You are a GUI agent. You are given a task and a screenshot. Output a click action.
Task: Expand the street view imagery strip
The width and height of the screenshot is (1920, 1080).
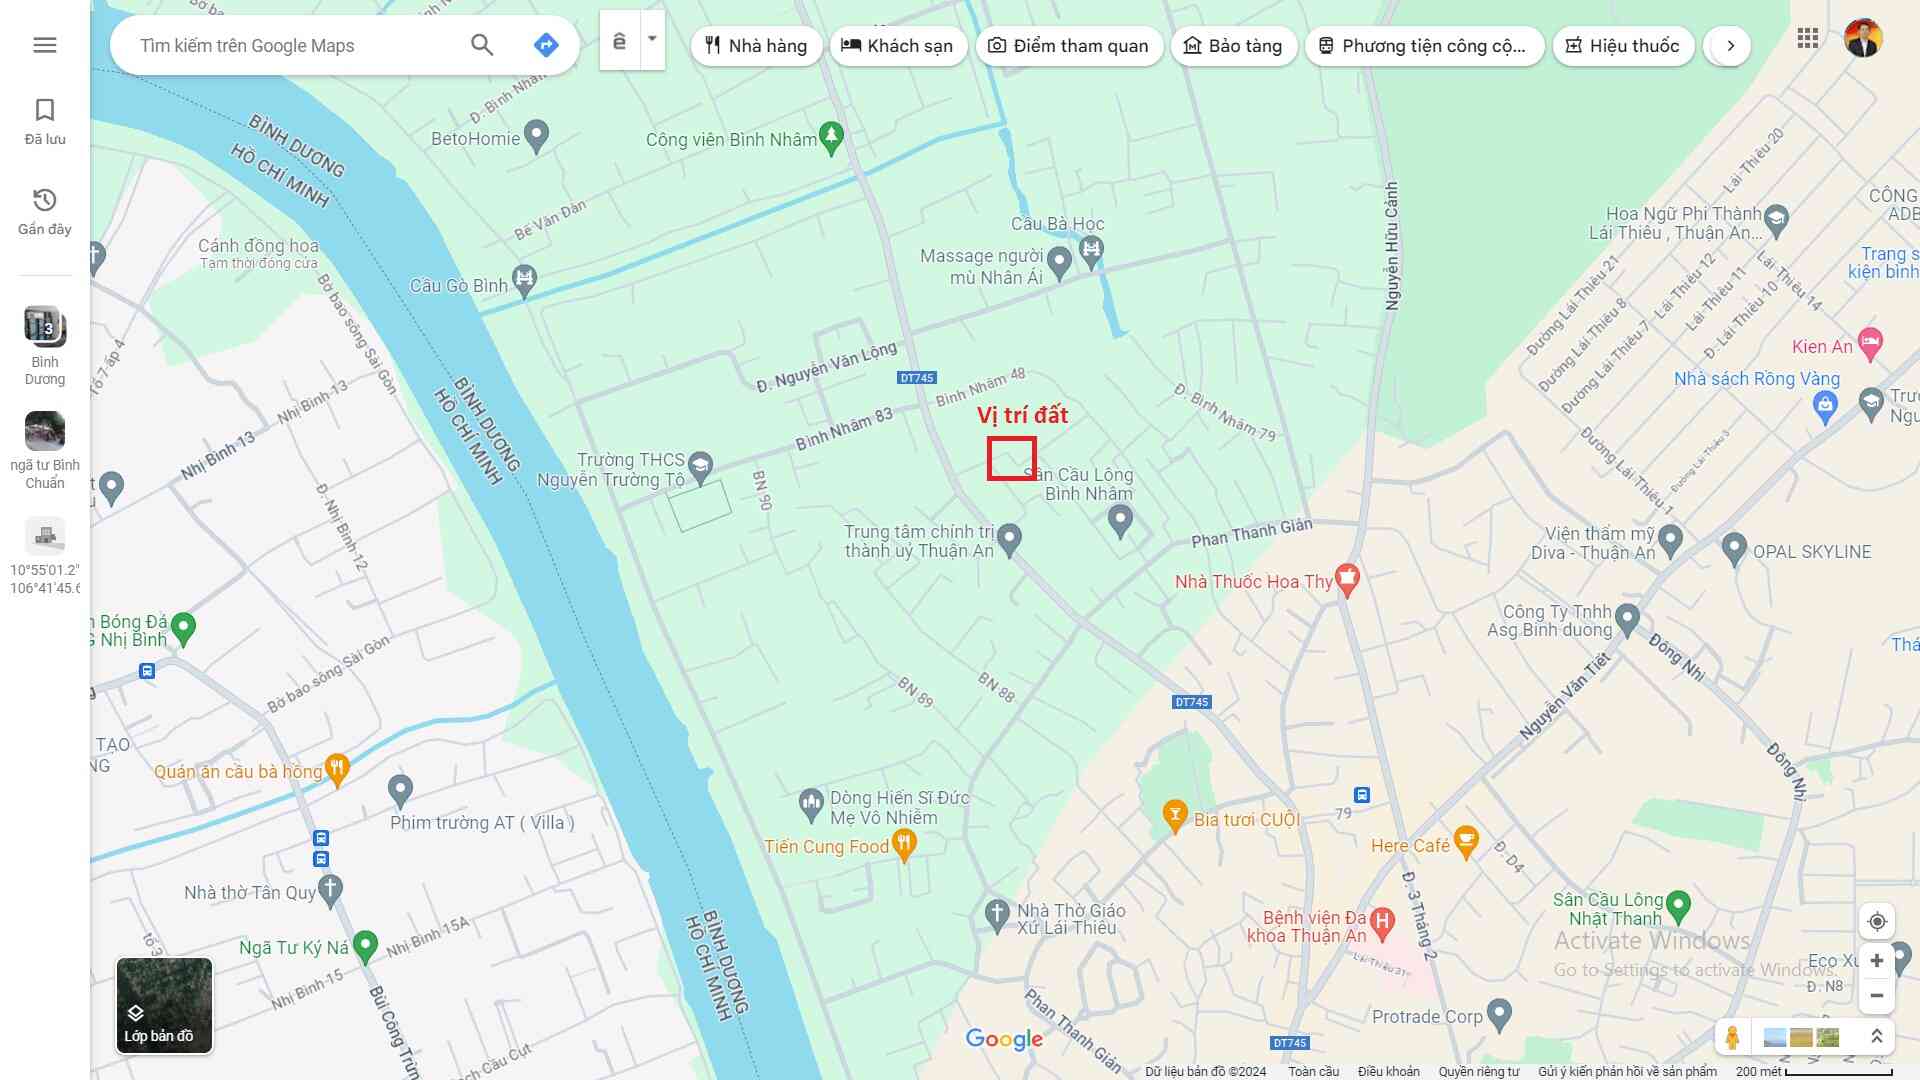(1877, 1037)
